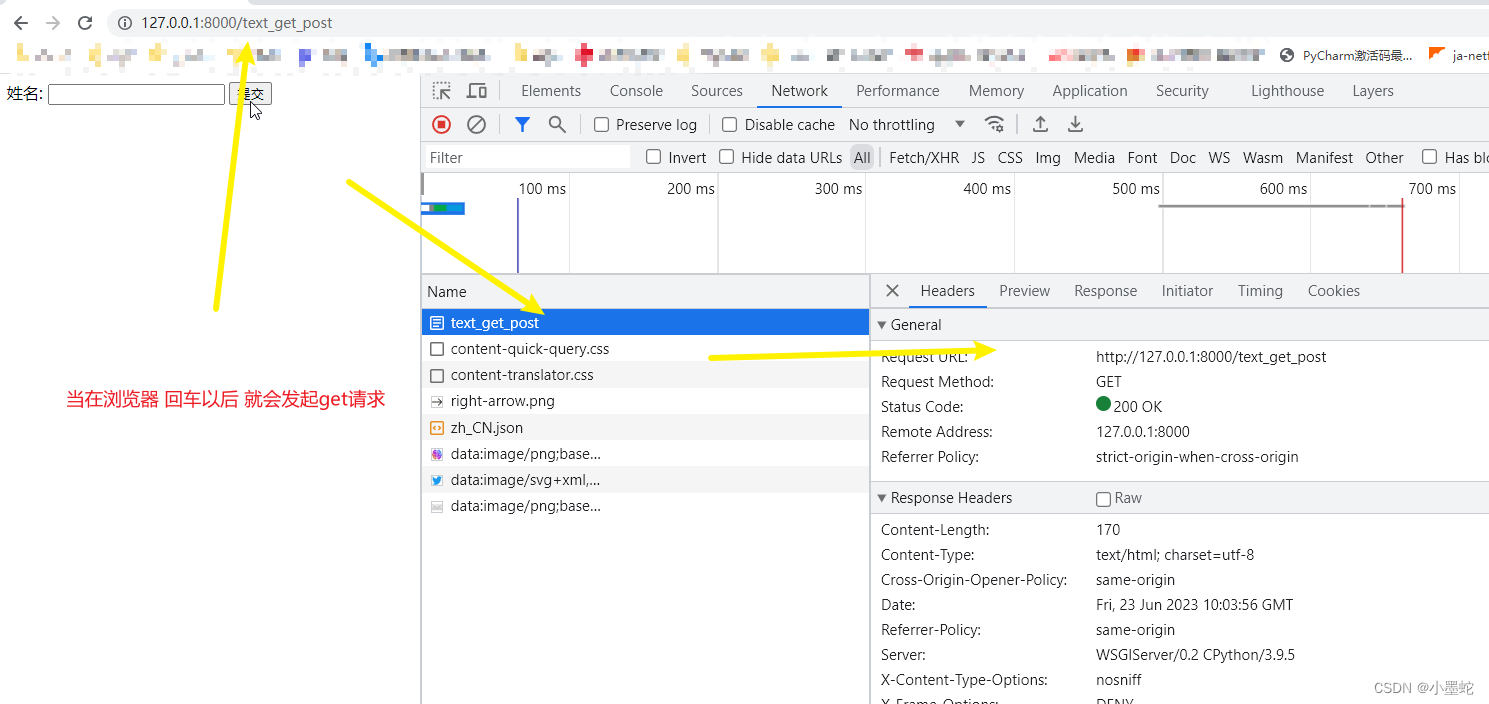
Task: Click the browser address bar URL
Action: (237, 22)
